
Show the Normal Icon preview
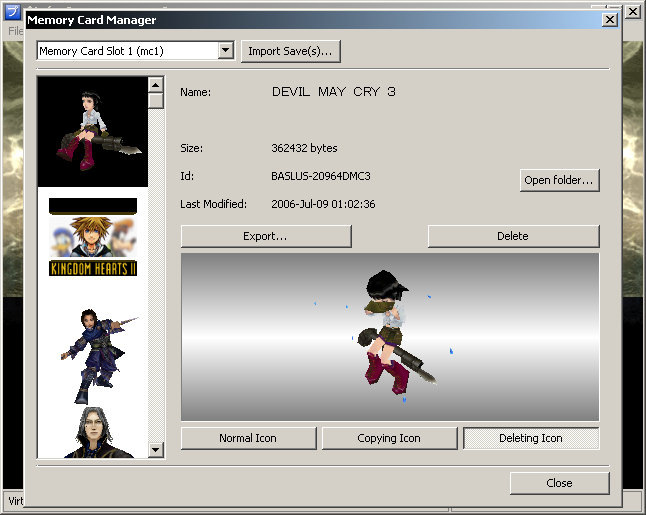coord(248,438)
